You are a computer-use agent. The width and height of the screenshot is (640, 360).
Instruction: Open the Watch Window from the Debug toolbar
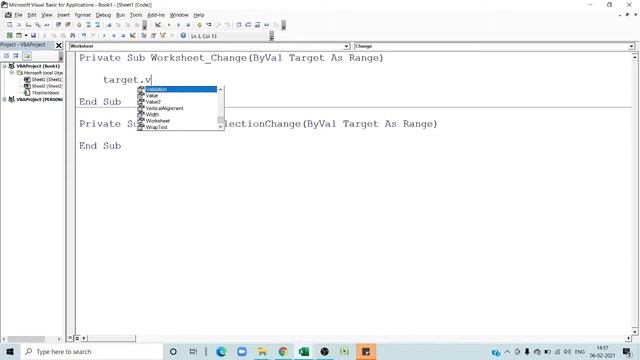tap(258, 25)
